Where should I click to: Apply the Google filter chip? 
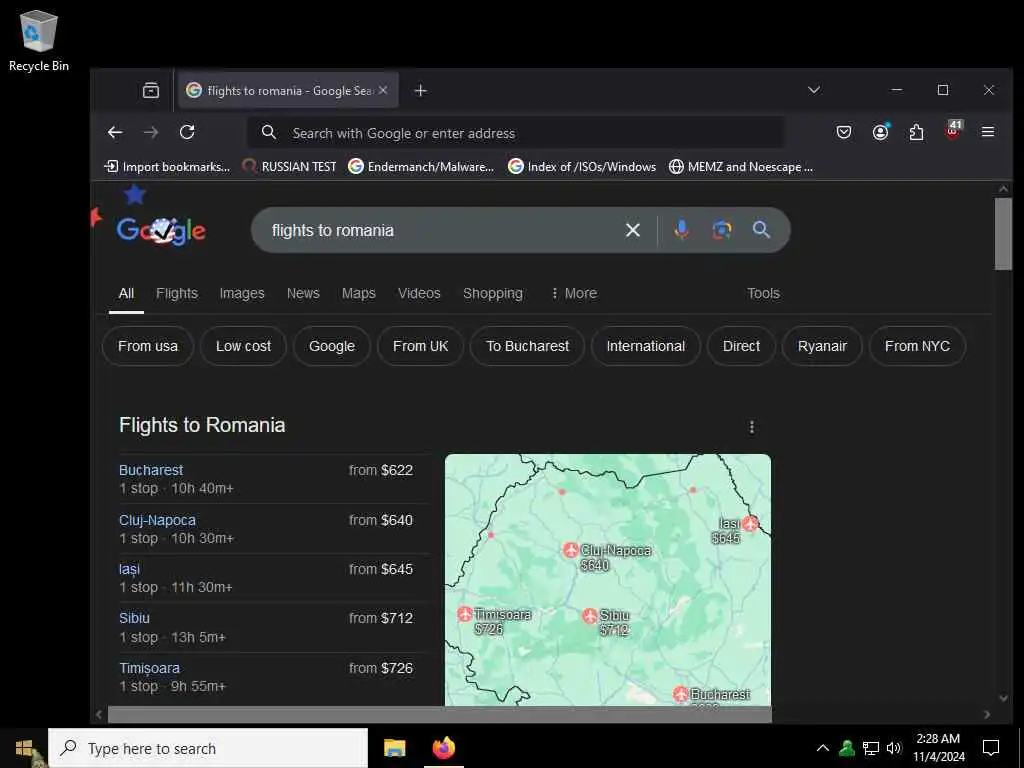(332, 346)
